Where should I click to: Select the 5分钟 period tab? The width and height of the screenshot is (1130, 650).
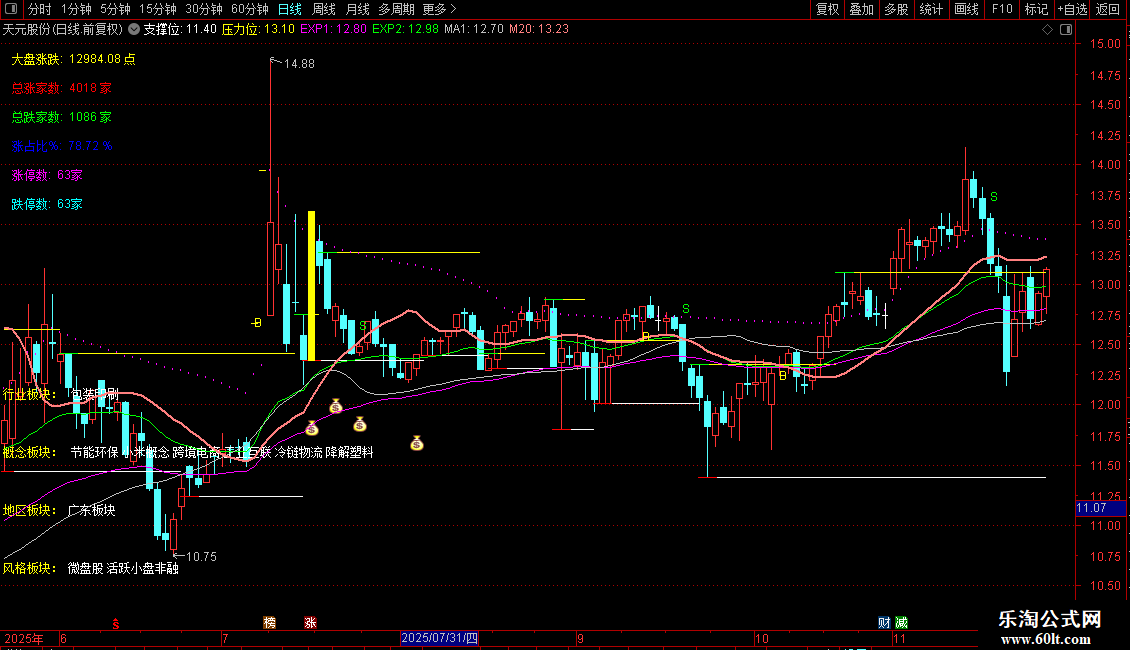115,9
